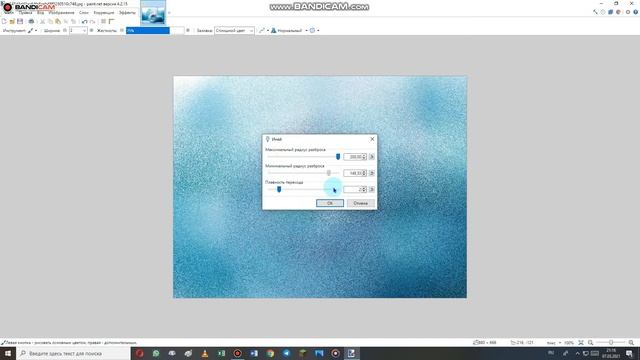
Task: Click the Print toolbar icon
Action: click(x=31, y=21)
